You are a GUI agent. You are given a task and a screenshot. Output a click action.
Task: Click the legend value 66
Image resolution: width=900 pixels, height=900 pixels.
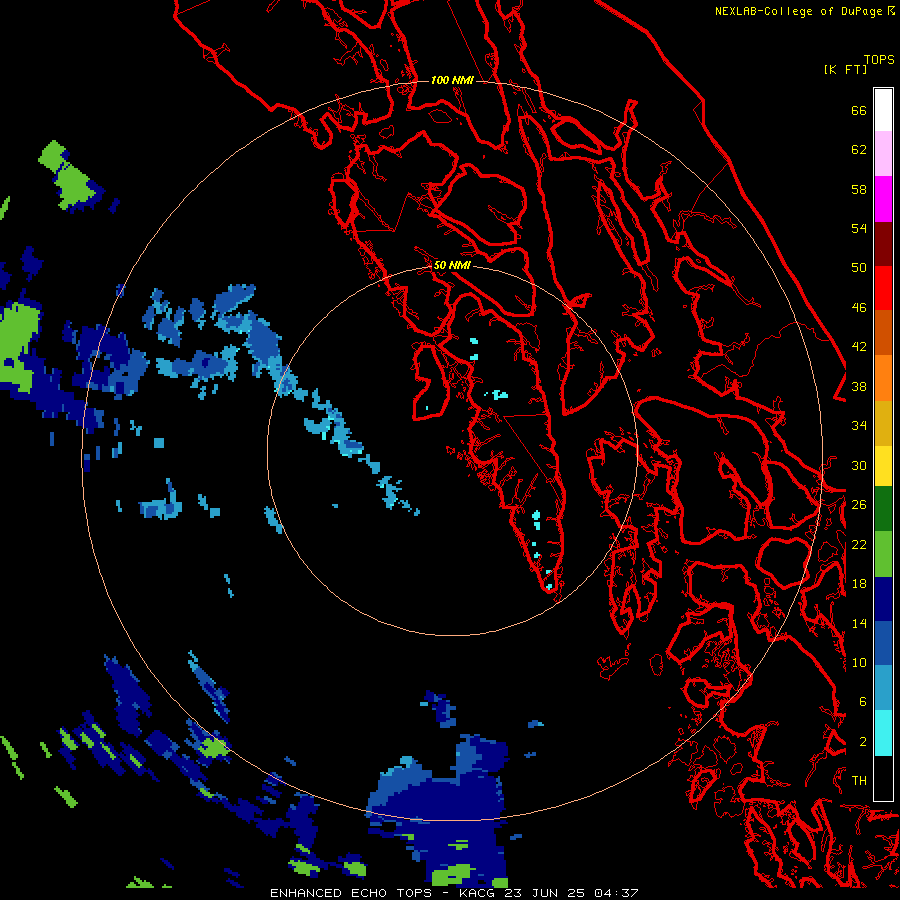tap(859, 110)
